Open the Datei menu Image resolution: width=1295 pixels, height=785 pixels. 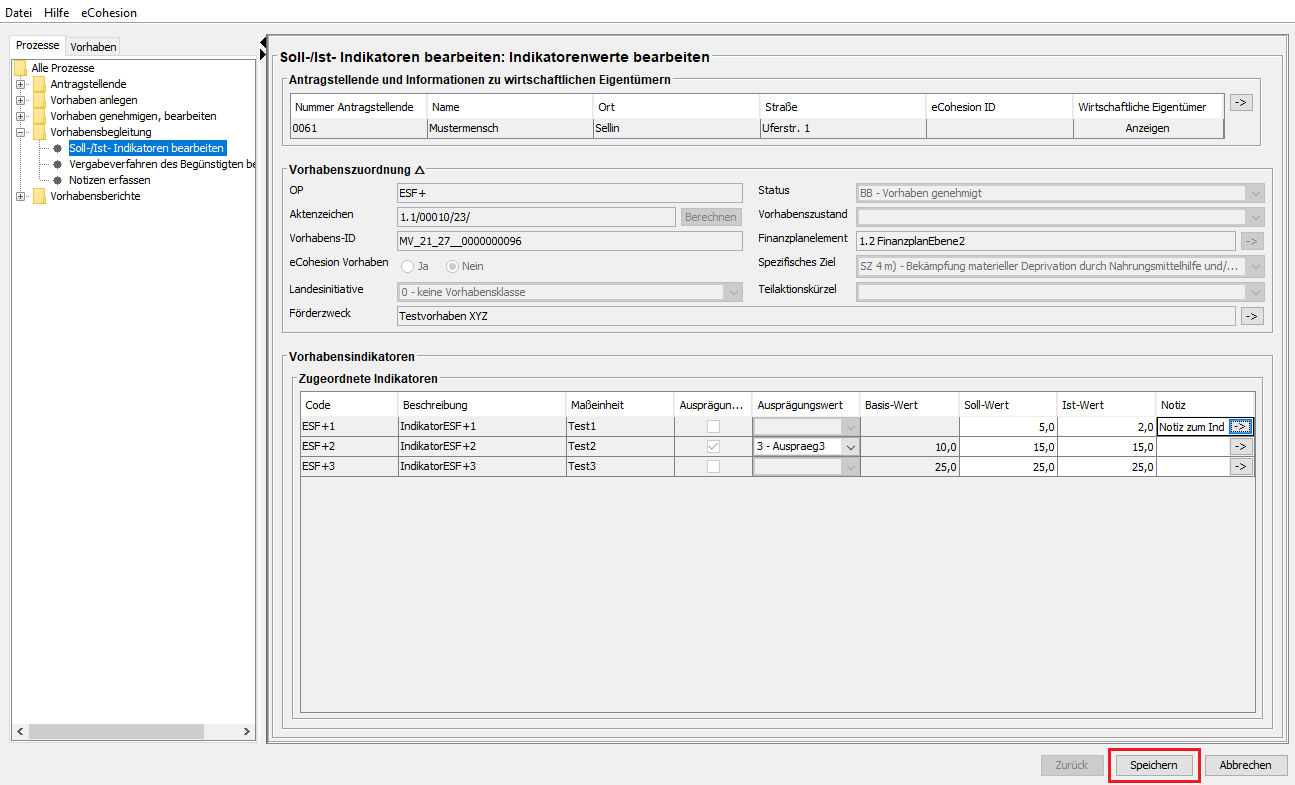click(19, 13)
